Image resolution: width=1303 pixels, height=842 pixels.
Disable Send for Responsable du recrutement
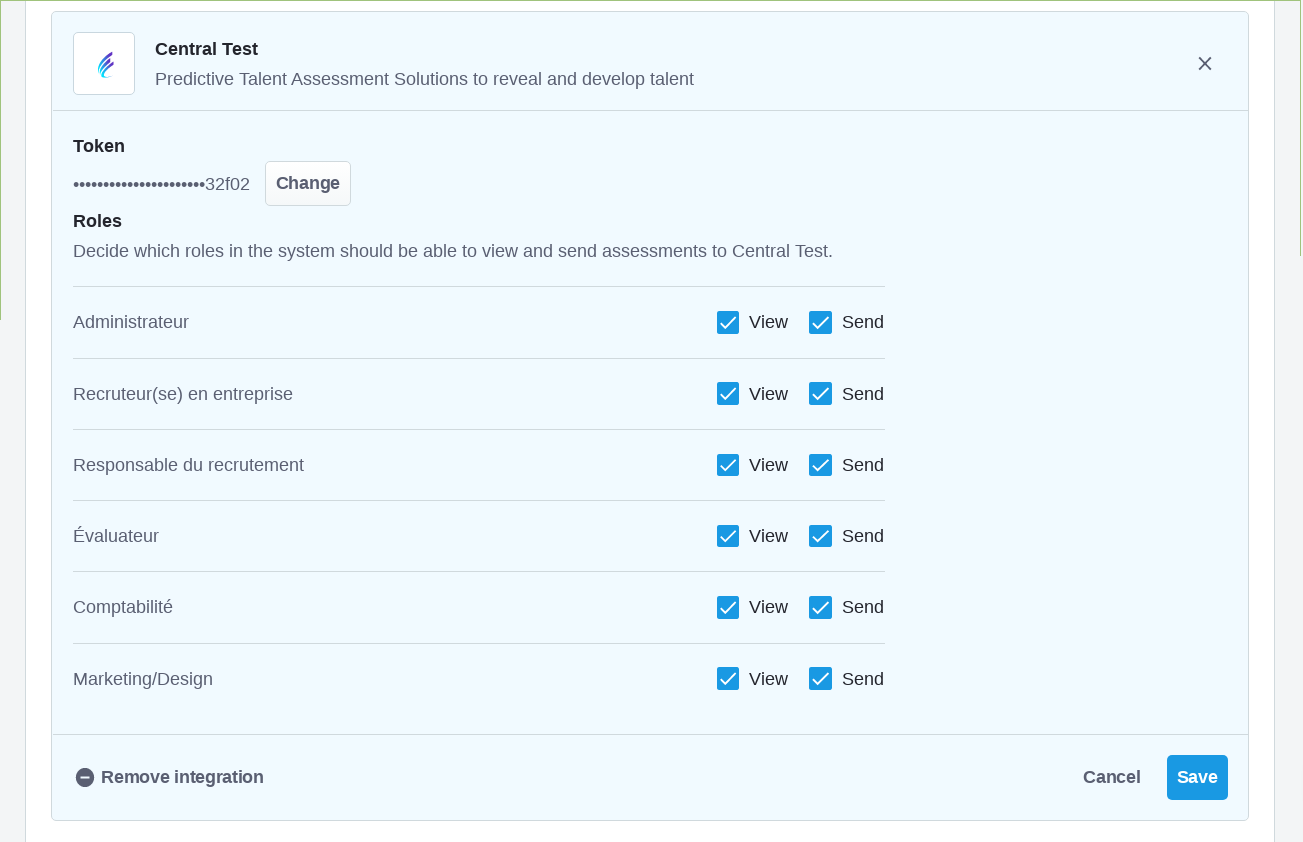pos(820,465)
